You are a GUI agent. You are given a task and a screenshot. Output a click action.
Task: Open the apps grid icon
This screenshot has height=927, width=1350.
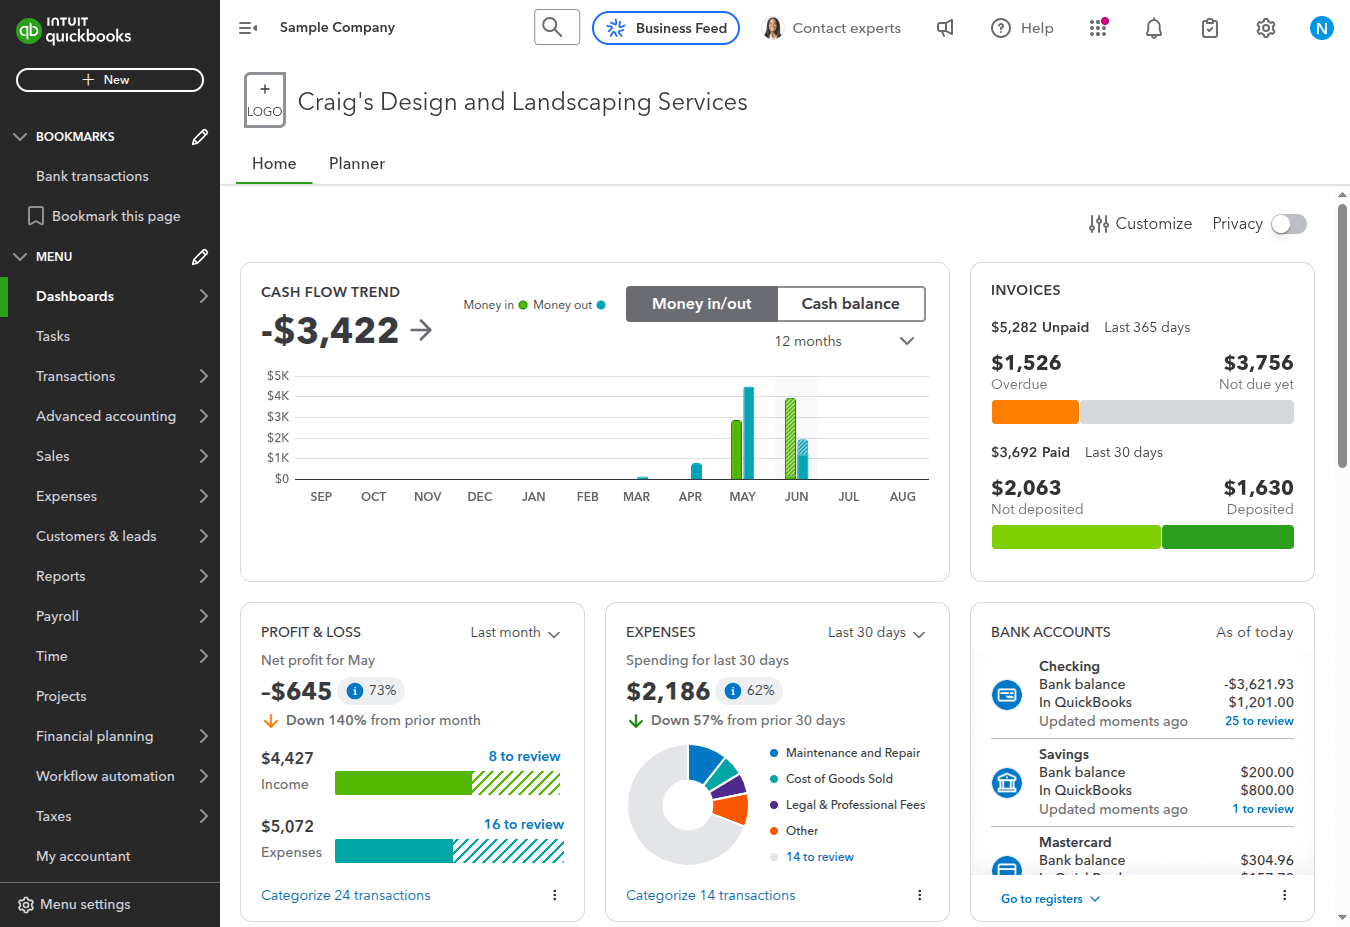pyautogui.click(x=1098, y=28)
